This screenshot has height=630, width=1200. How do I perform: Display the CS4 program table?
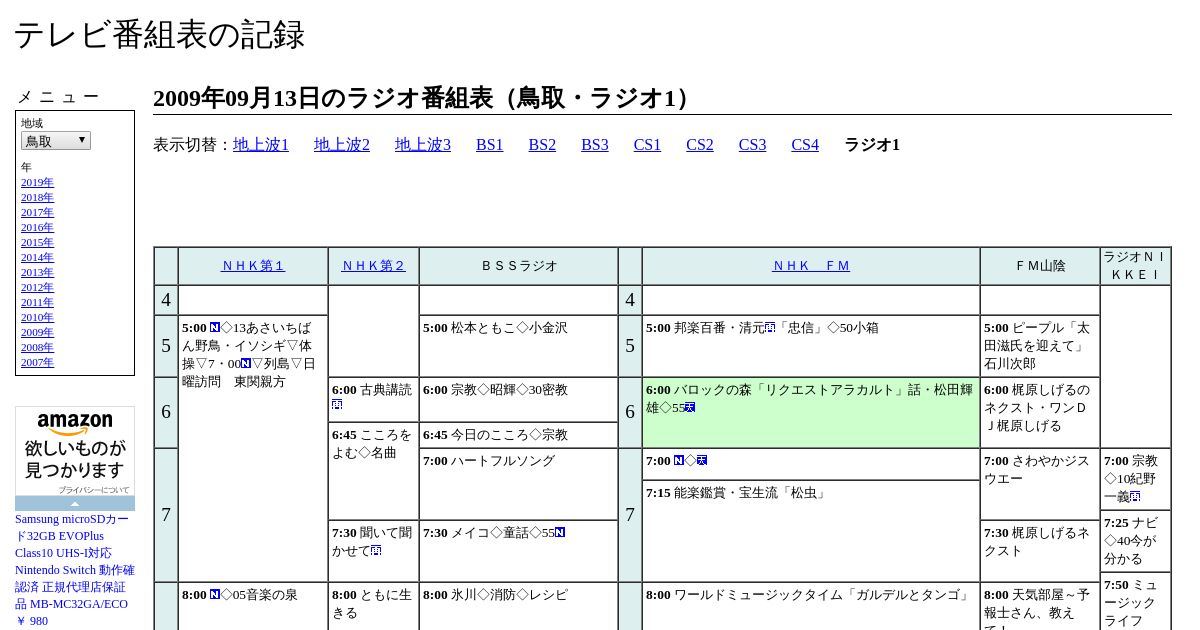coord(805,145)
